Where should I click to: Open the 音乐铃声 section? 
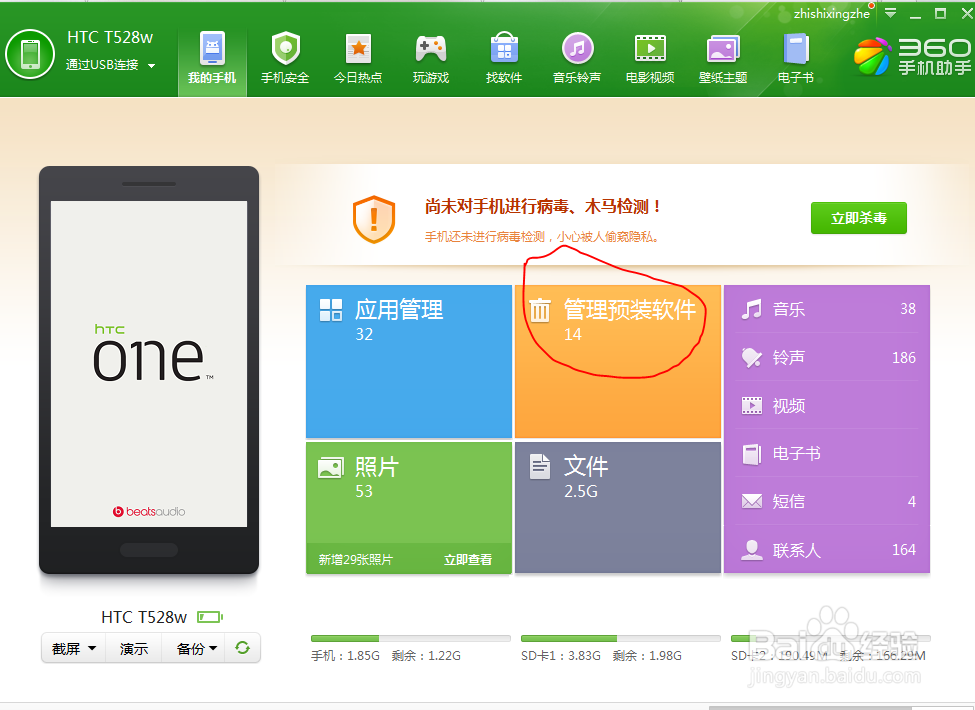coord(577,58)
